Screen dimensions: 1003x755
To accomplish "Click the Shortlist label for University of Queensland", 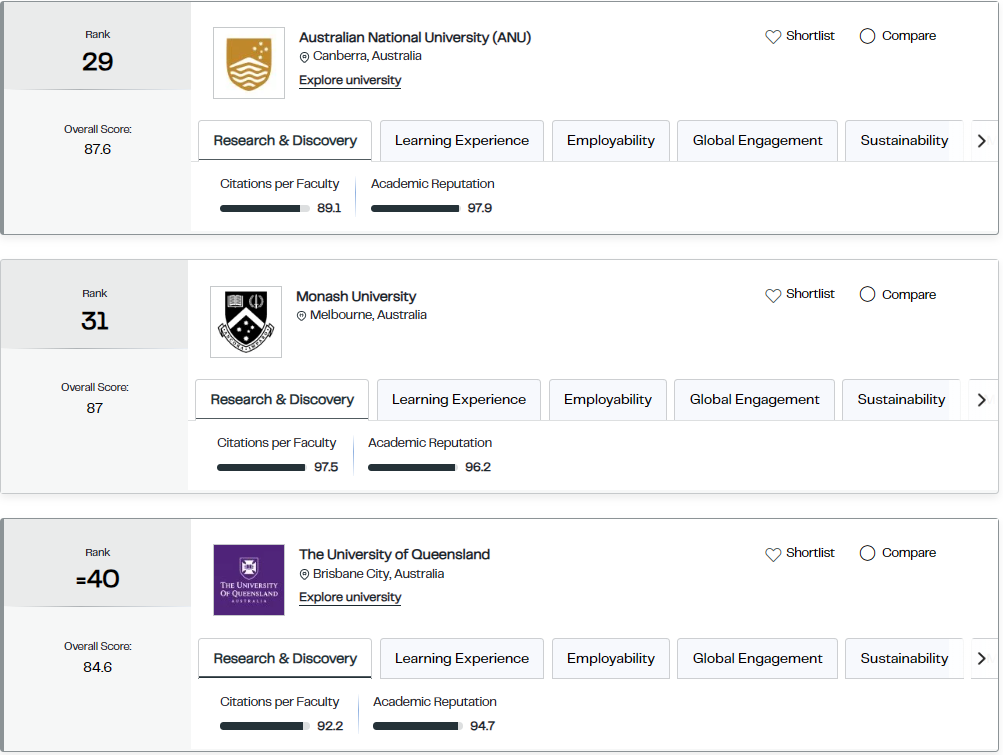I will (x=810, y=553).
